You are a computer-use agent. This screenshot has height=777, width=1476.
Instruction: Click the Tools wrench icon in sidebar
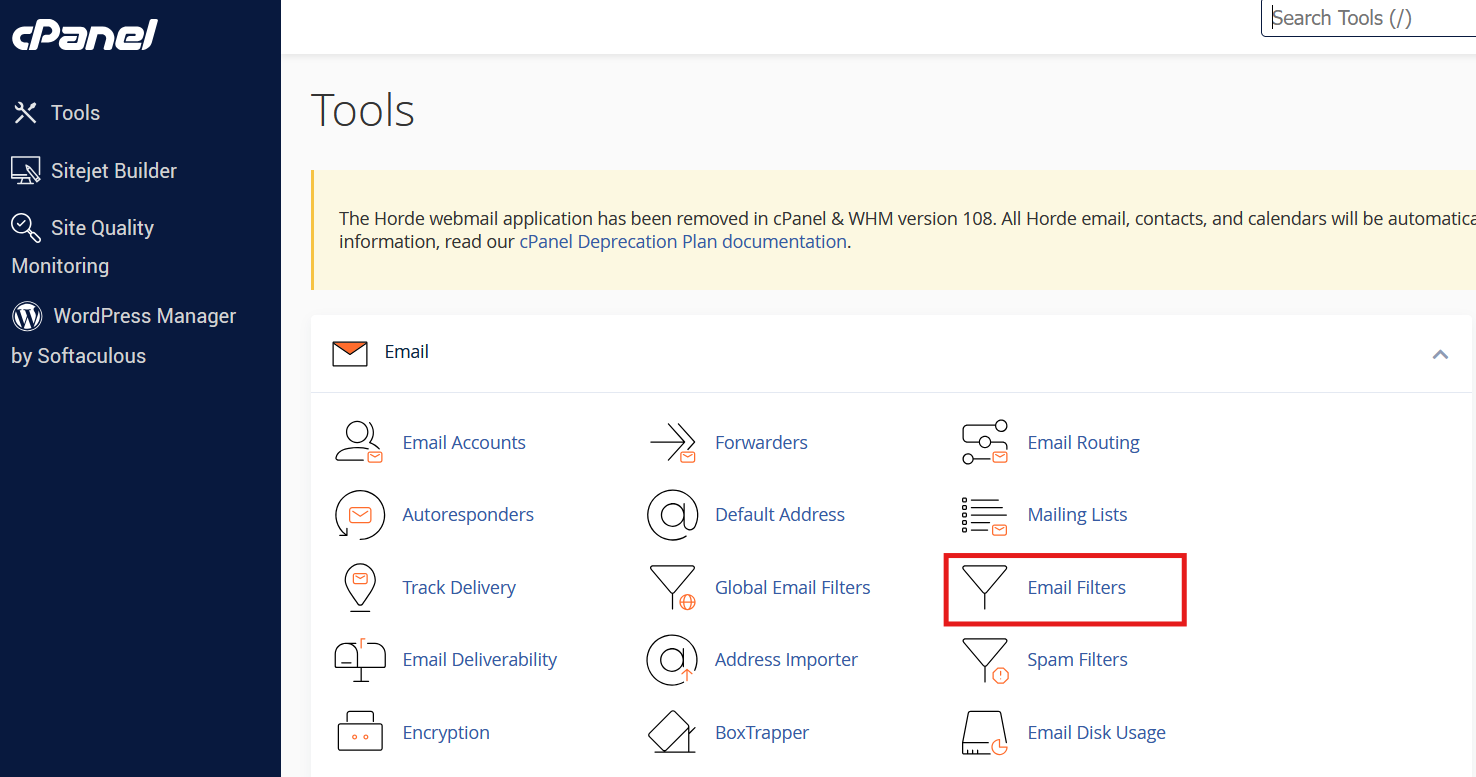(x=25, y=113)
